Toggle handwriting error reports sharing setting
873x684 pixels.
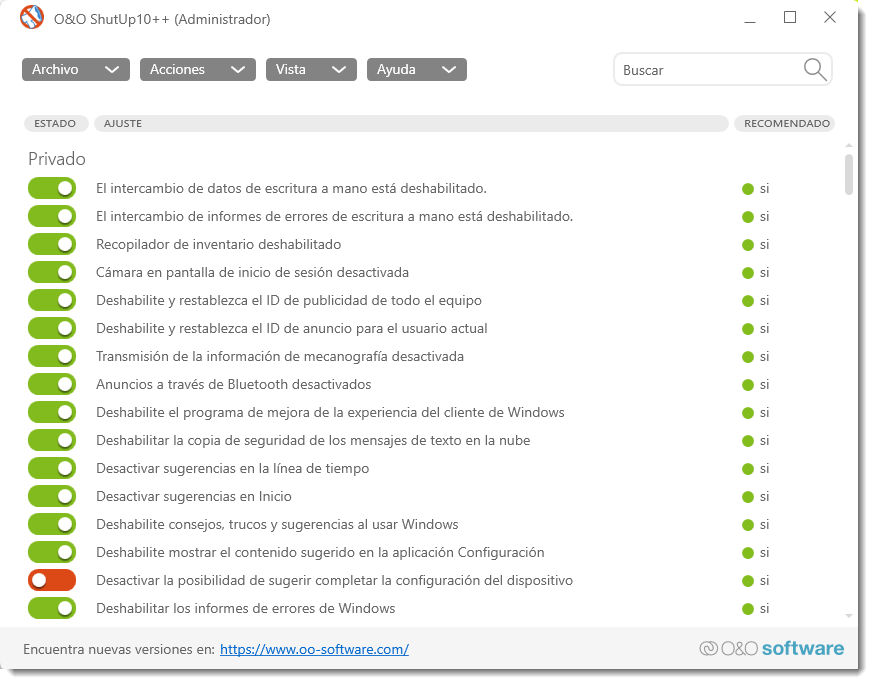52,216
